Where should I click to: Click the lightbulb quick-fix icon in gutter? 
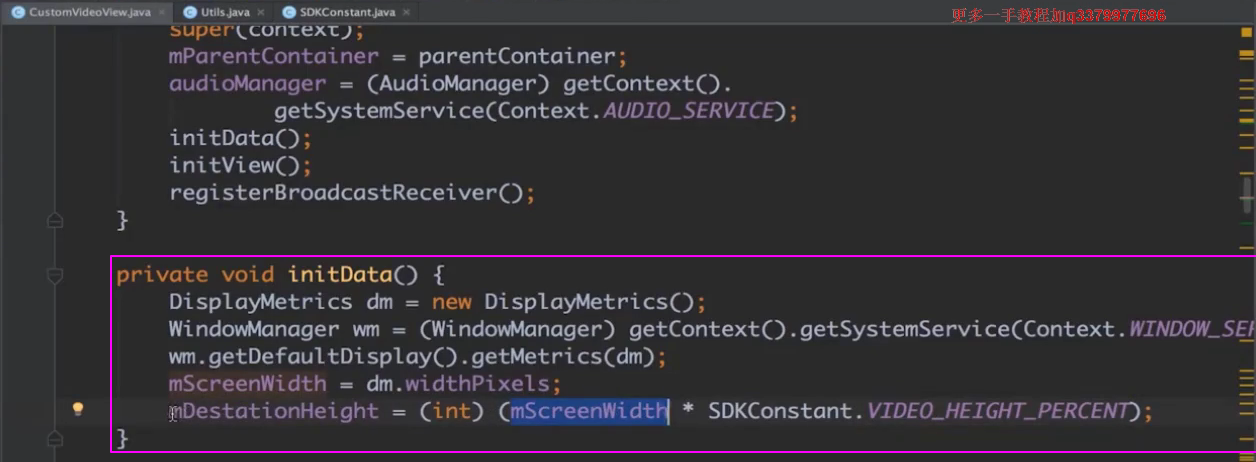pos(77,409)
